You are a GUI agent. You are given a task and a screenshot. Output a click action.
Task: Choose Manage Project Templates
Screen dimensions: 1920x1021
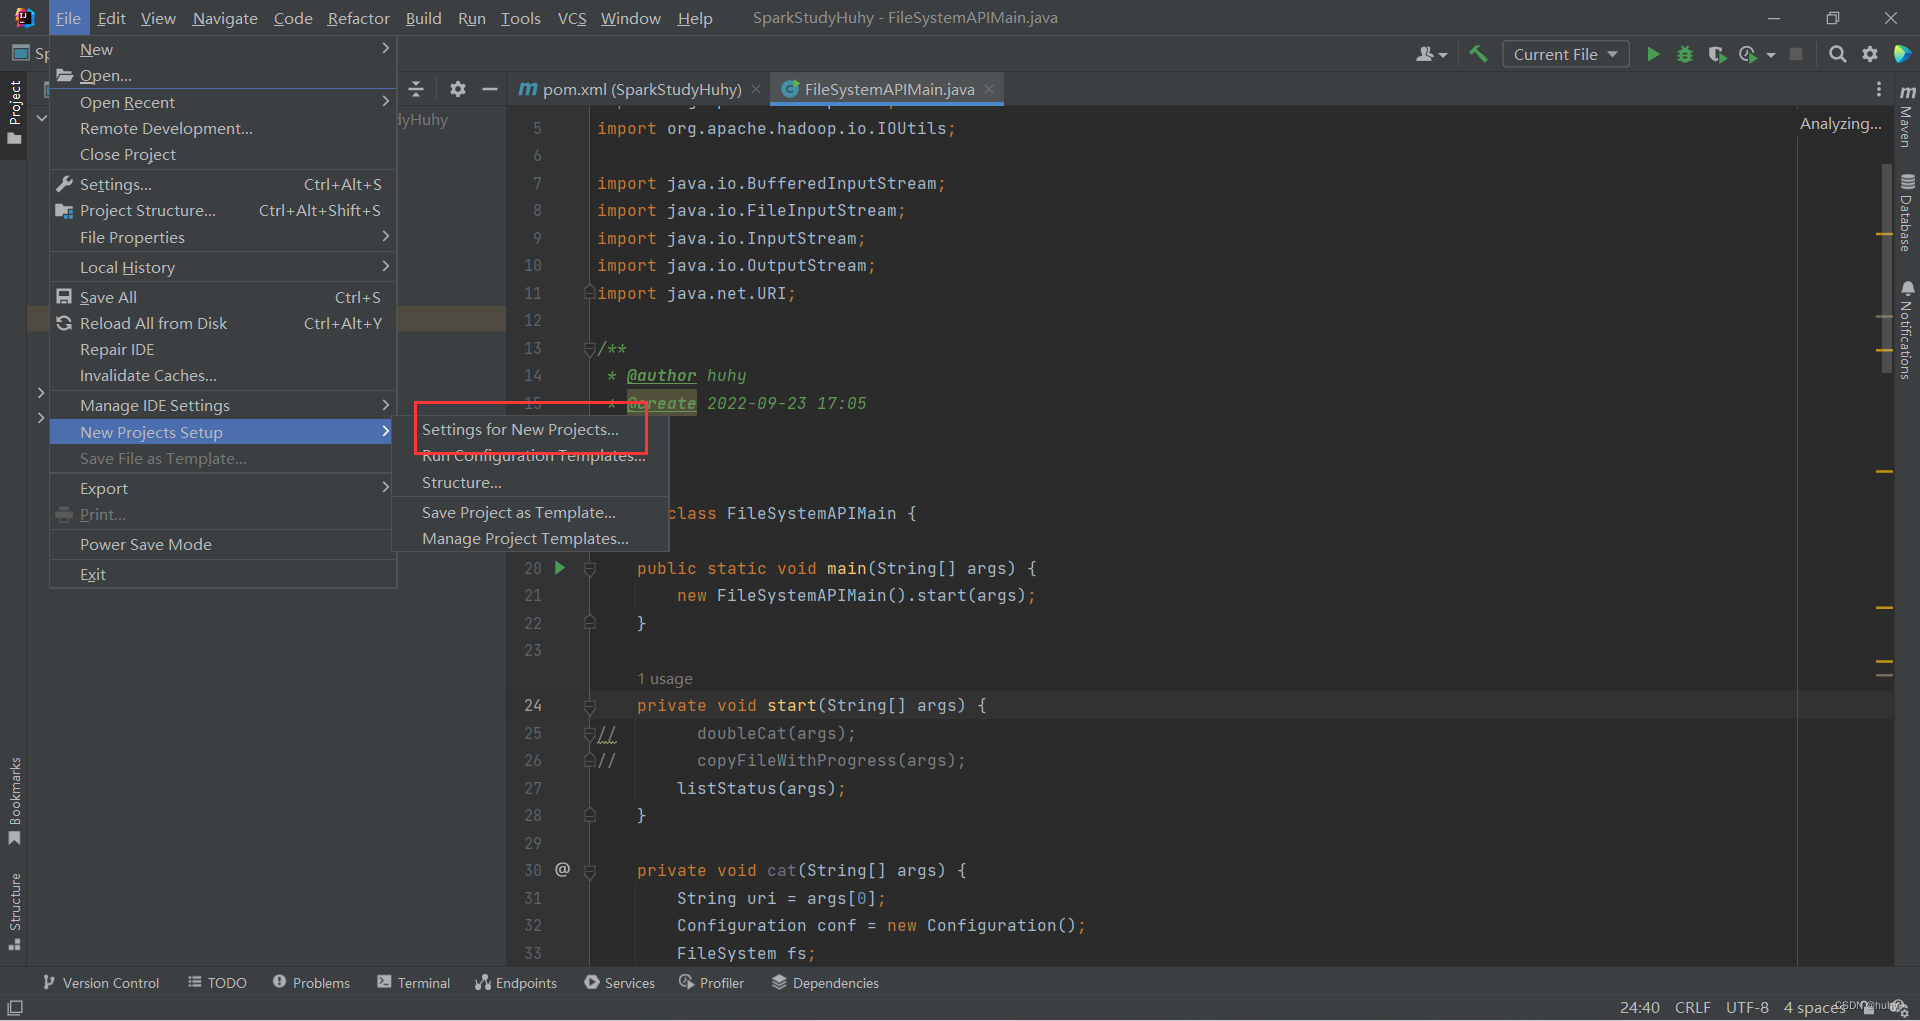[x=530, y=538]
